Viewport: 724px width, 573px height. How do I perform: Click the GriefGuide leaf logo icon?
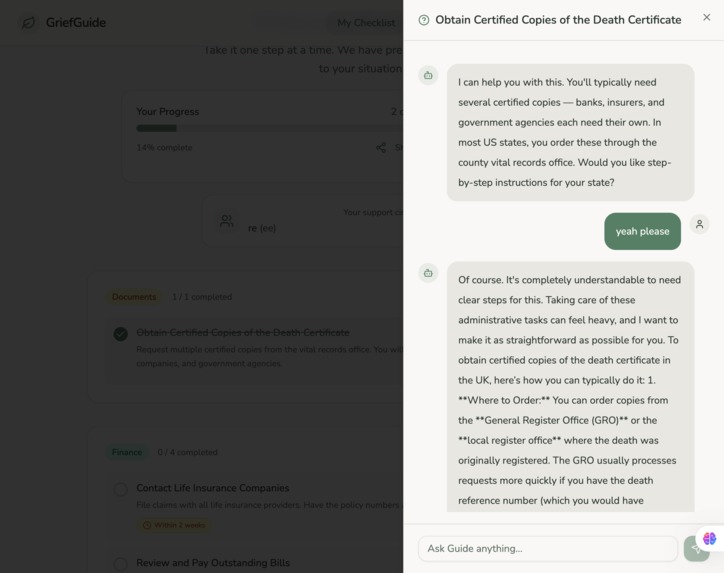(x=28, y=23)
